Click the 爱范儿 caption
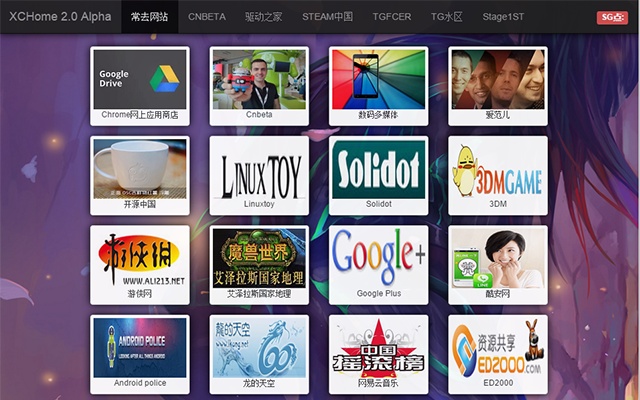The width and height of the screenshot is (640, 400). click(498, 115)
